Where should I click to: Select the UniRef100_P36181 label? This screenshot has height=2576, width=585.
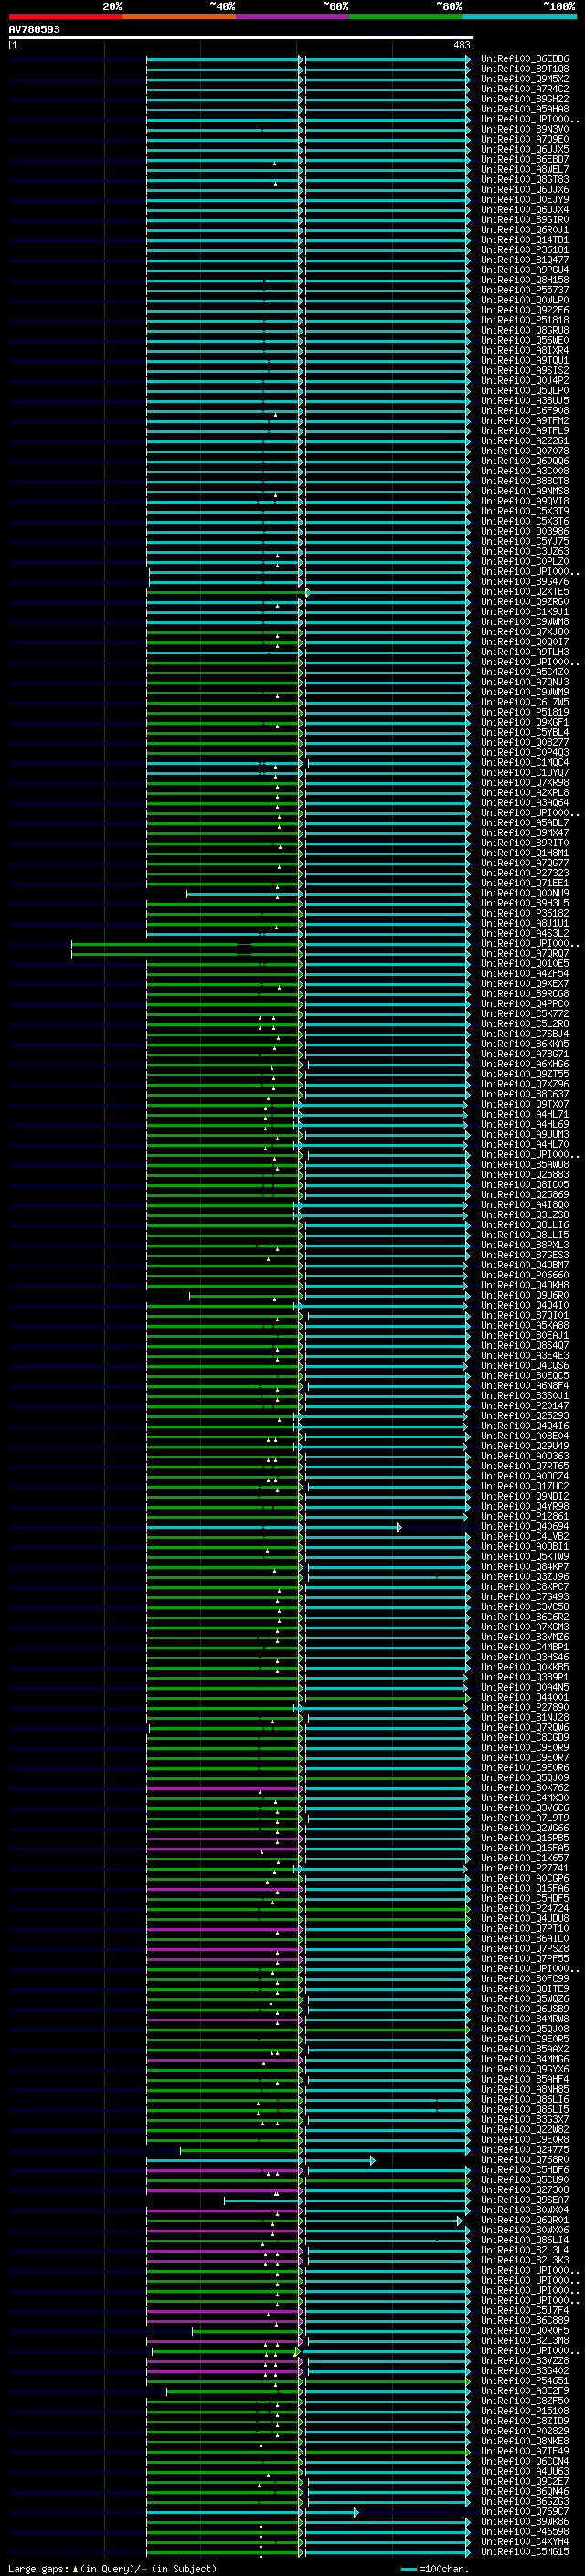pyautogui.click(x=524, y=250)
